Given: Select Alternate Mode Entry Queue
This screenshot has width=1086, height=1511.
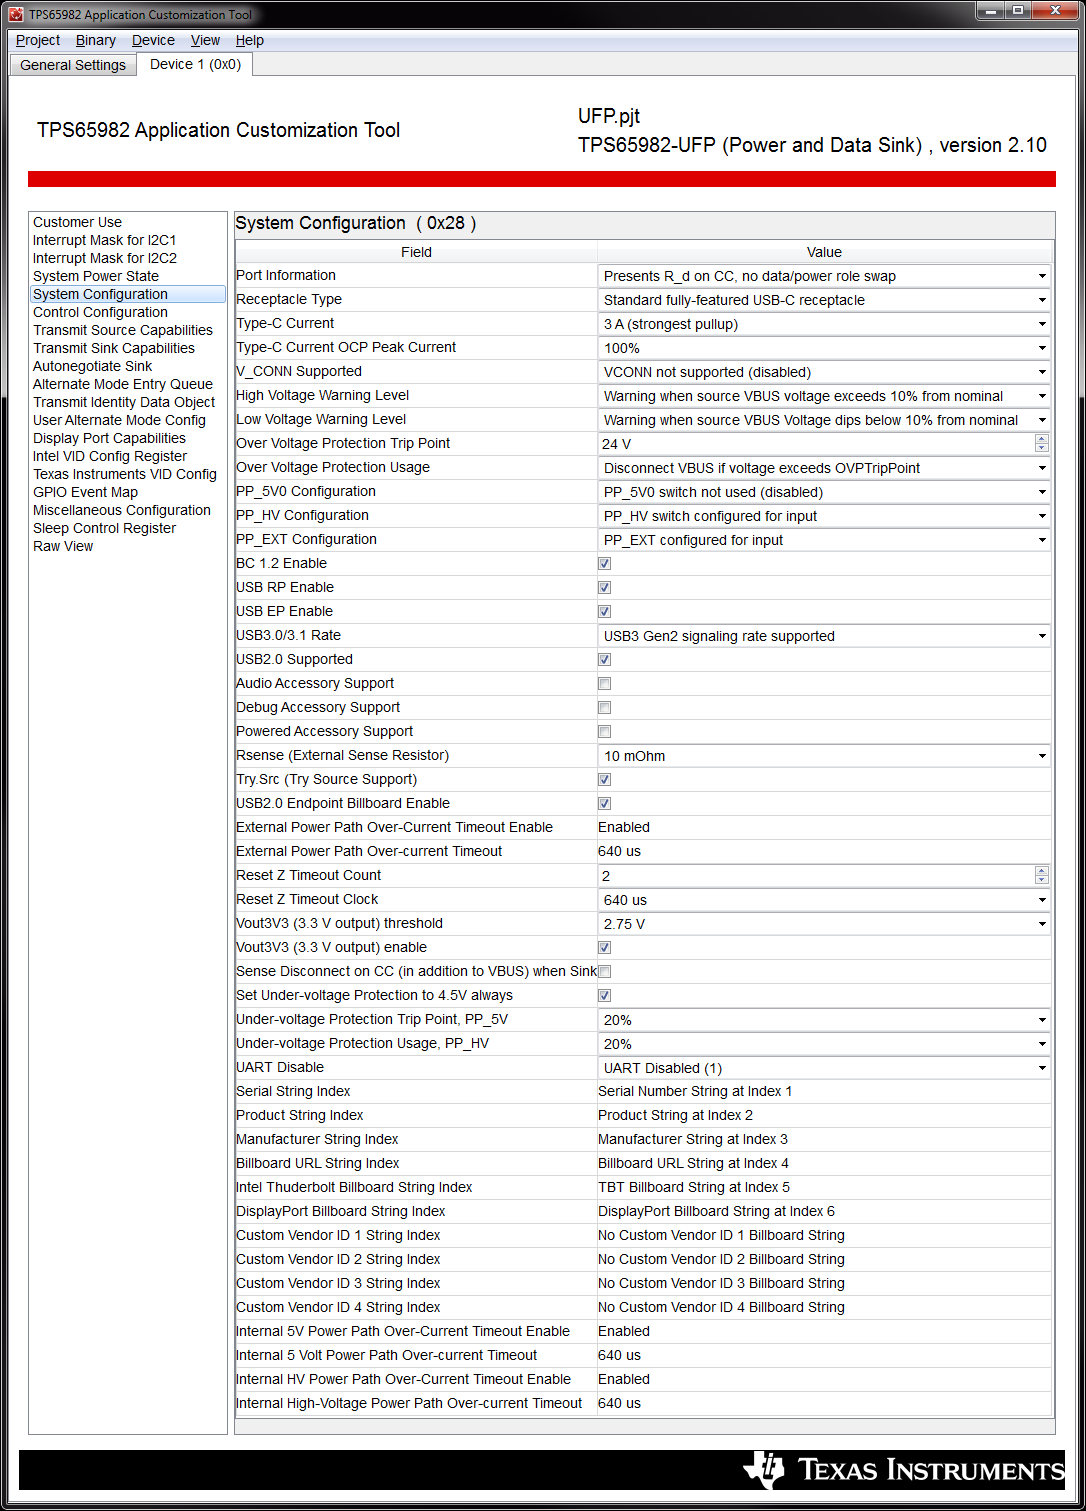Looking at the screenshot, I should pos(123,384).
